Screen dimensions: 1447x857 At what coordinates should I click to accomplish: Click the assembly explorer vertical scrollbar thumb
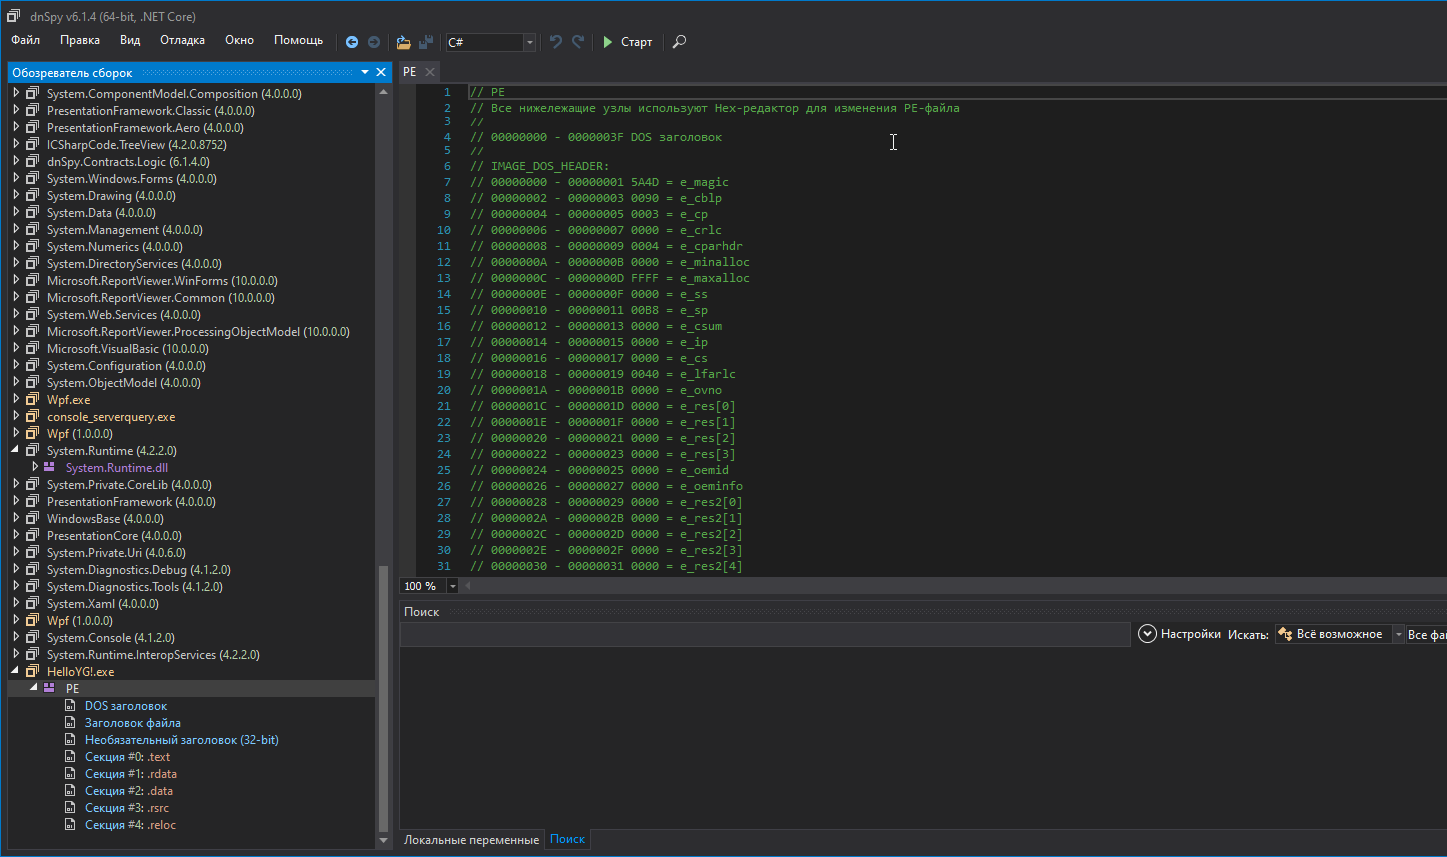pos(383,698)
